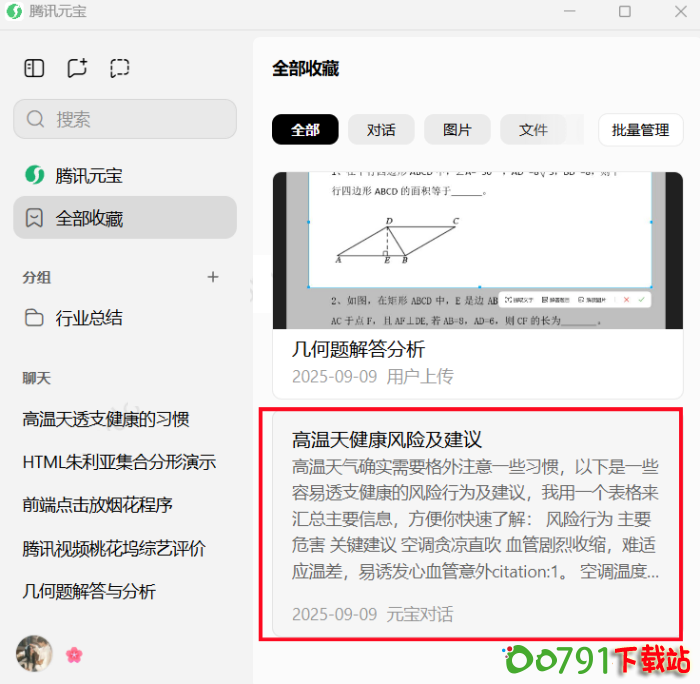Open chat HTML朱利亚集合分形演示
Screen dimensions: 700x684
(119, 462)
